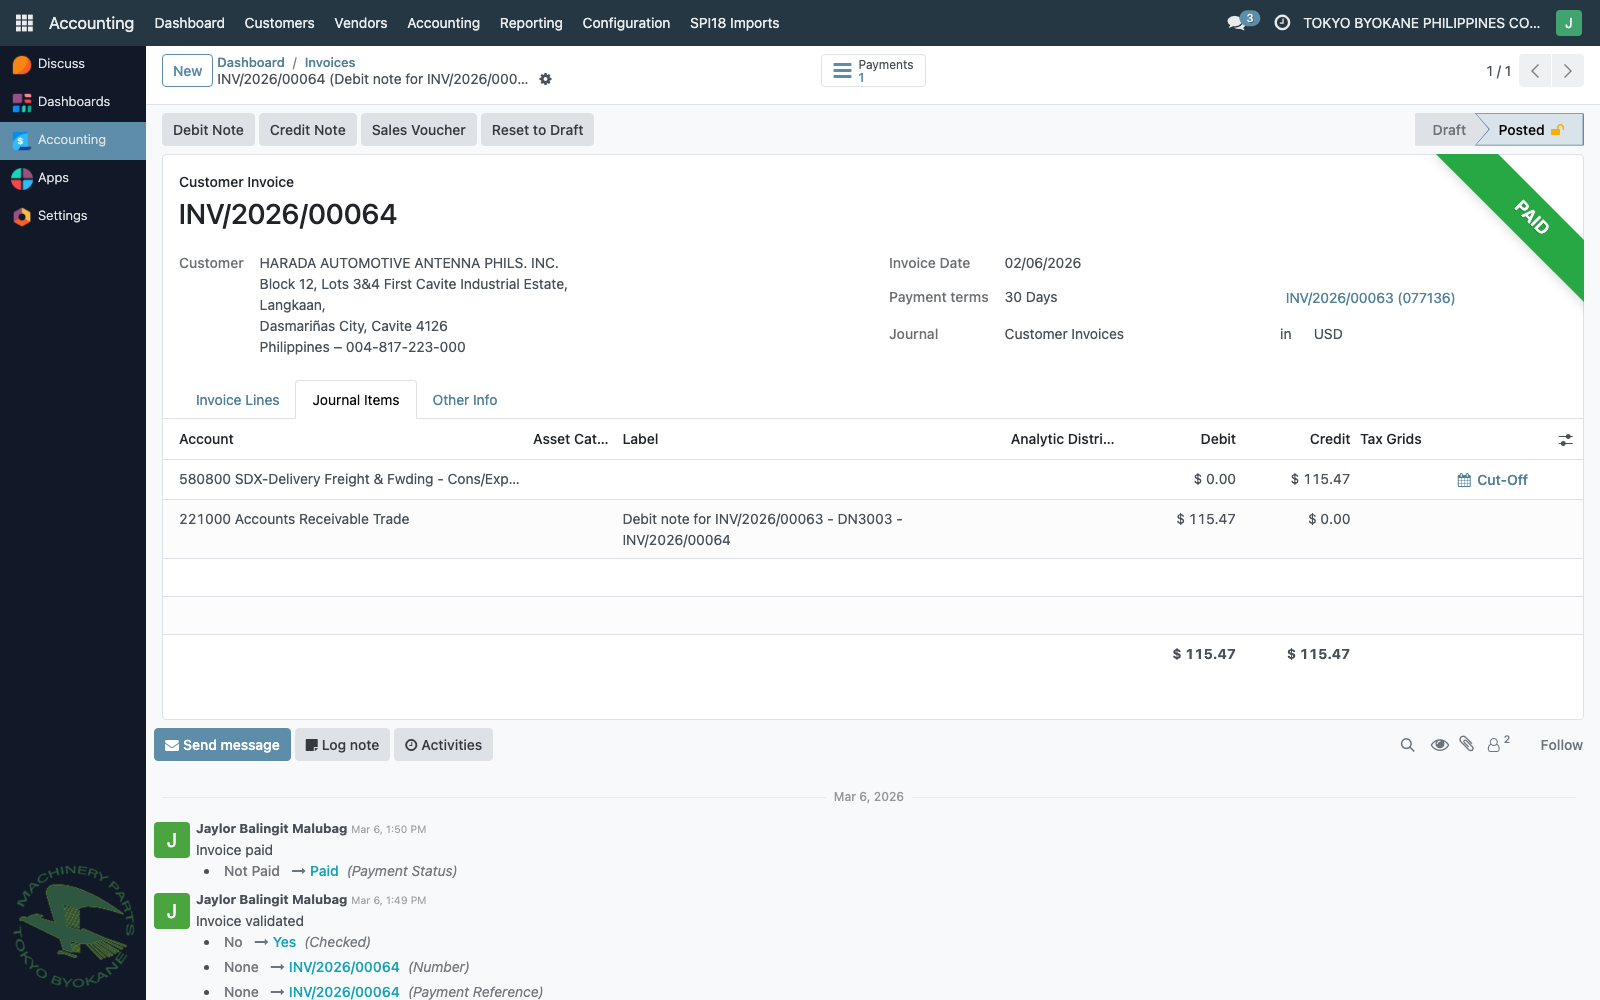Show followers icon with count 2
The height and width of the screenshot is (1000, 1600).
click(x=1497, y=744)
